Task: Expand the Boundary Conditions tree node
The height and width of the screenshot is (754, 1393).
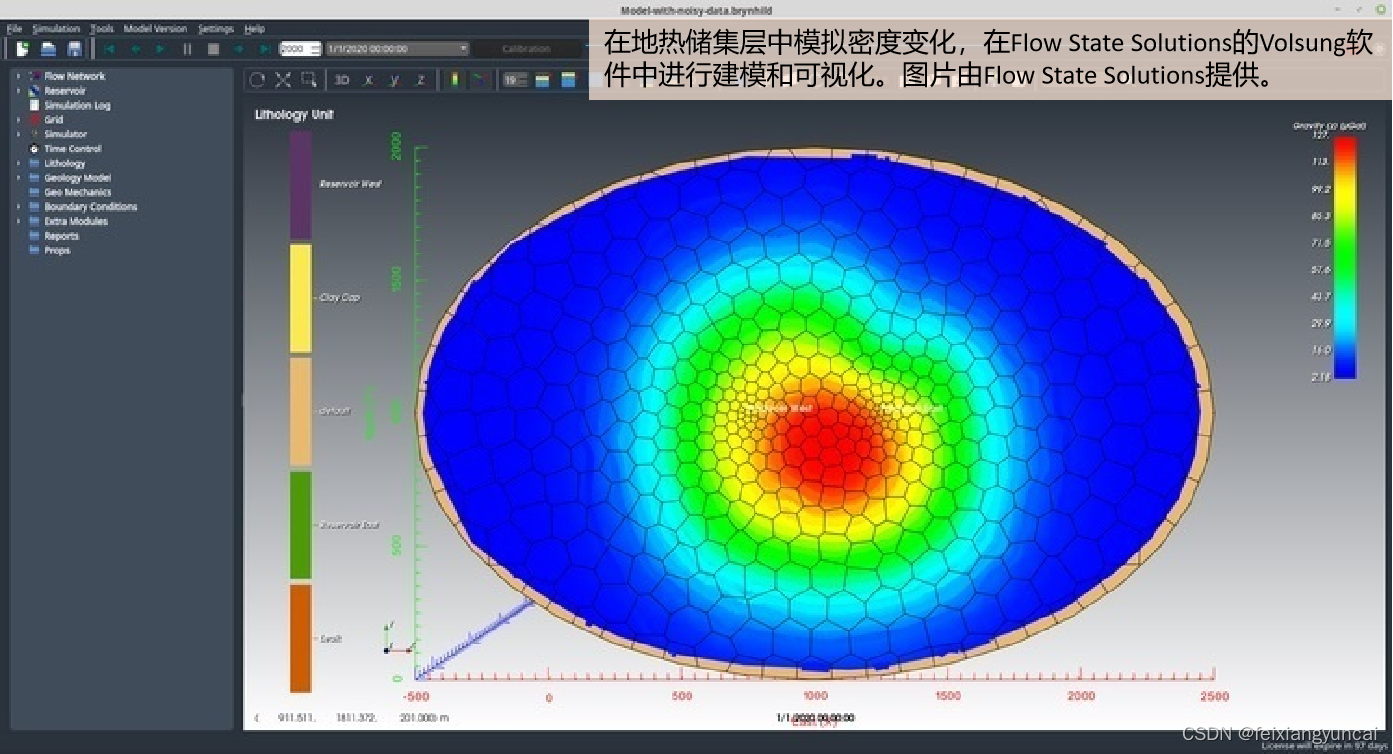Action: click(18, 207)
